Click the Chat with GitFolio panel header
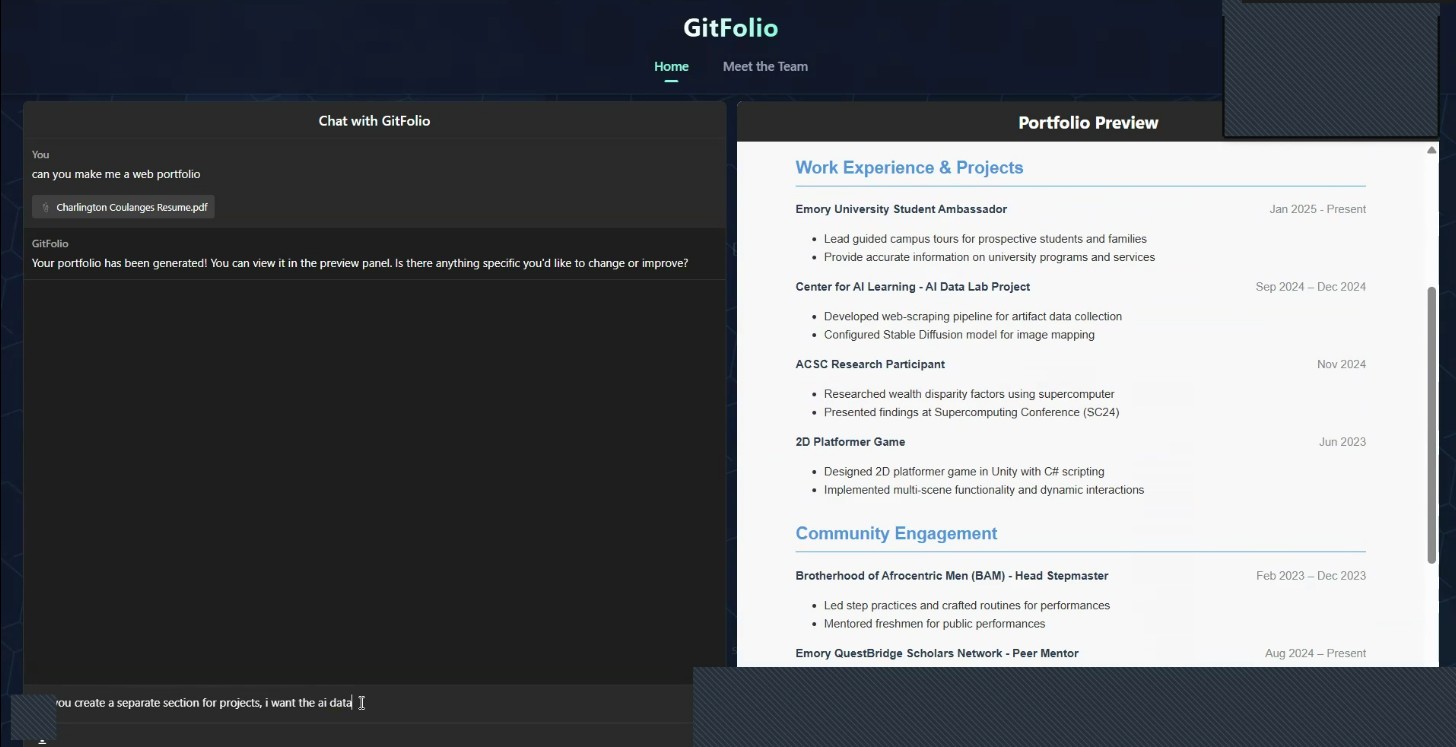The image size is (1456, 747). (x=373, y=120)
